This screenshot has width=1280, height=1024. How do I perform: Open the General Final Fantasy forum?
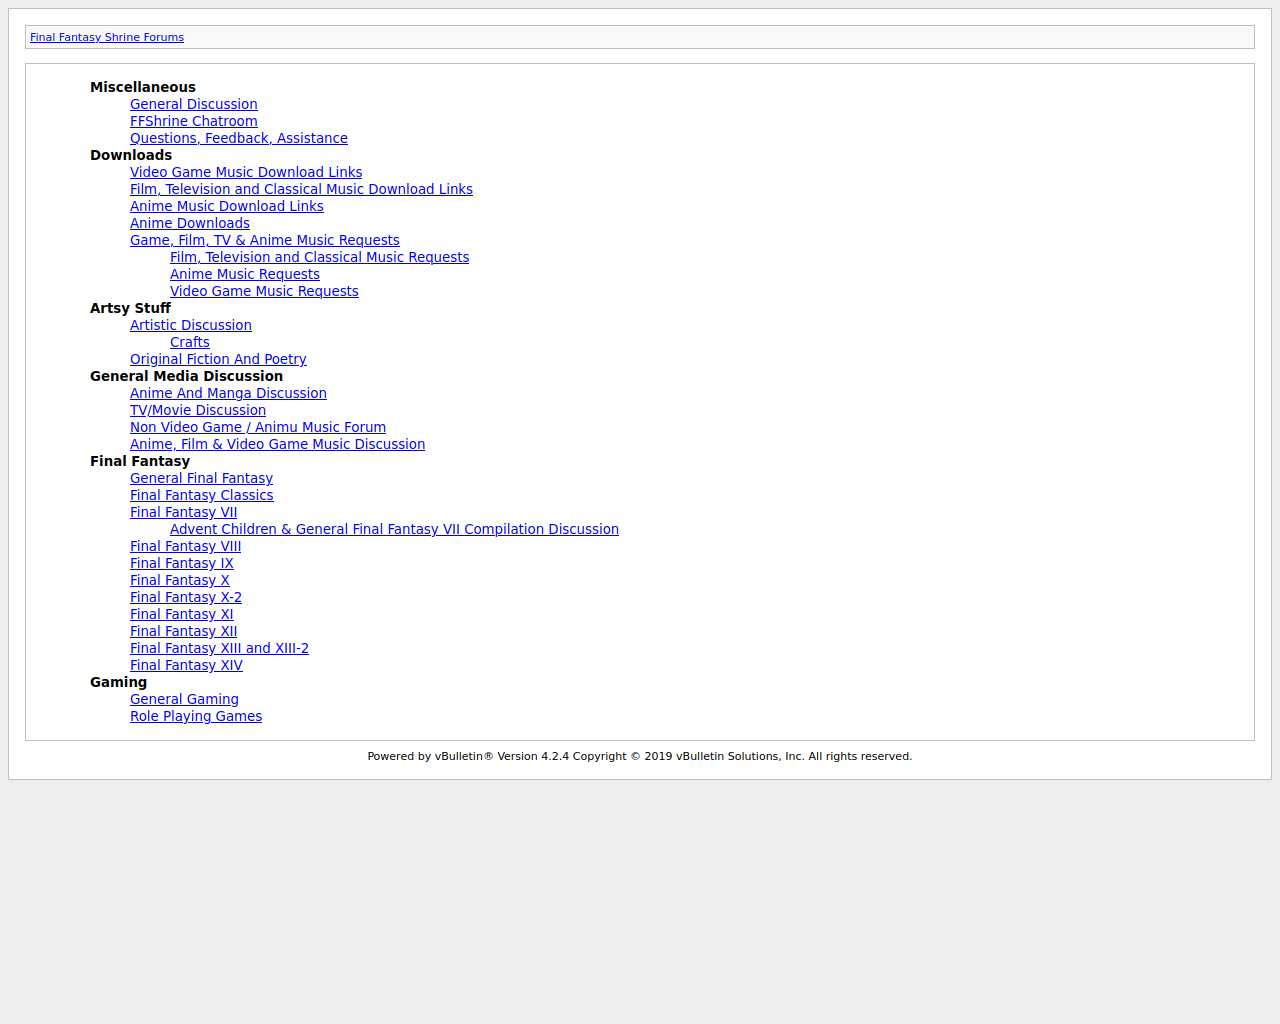point(201,478)
